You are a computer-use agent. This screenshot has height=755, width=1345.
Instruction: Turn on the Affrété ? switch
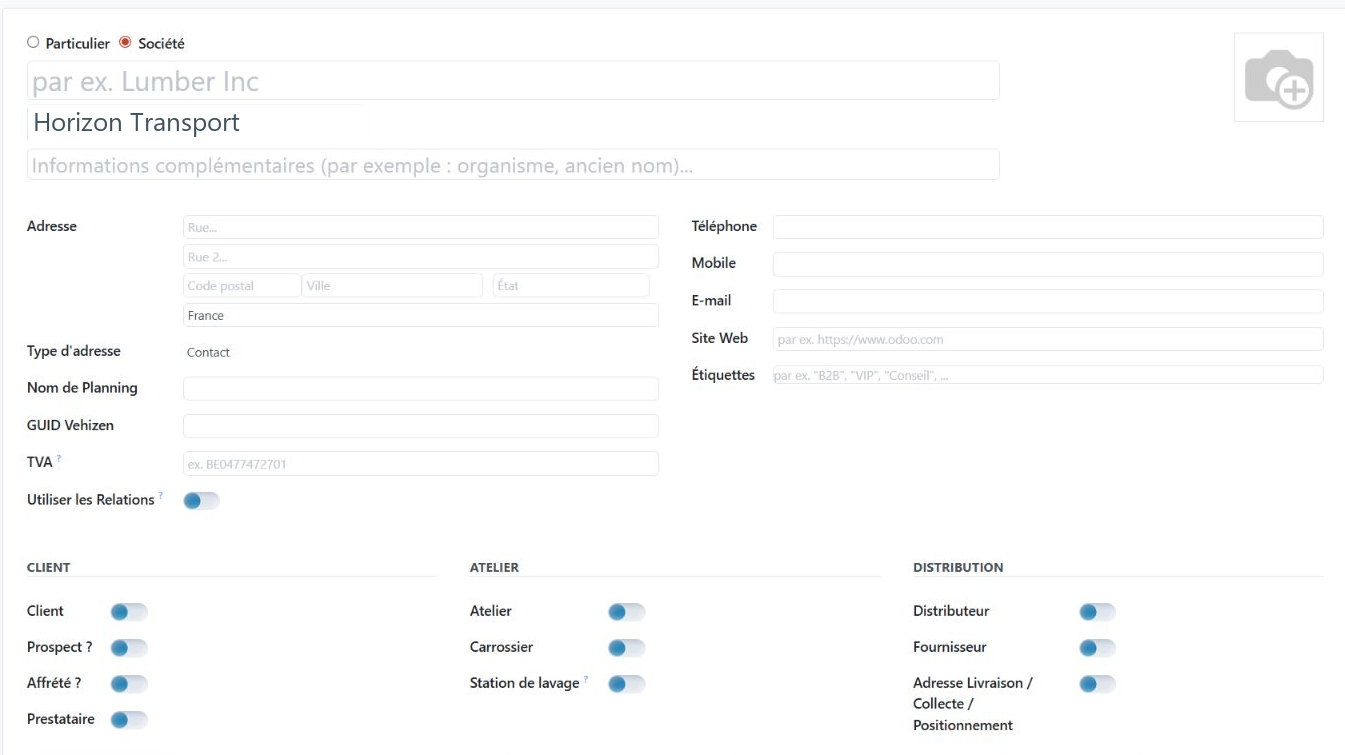(129, 684)
